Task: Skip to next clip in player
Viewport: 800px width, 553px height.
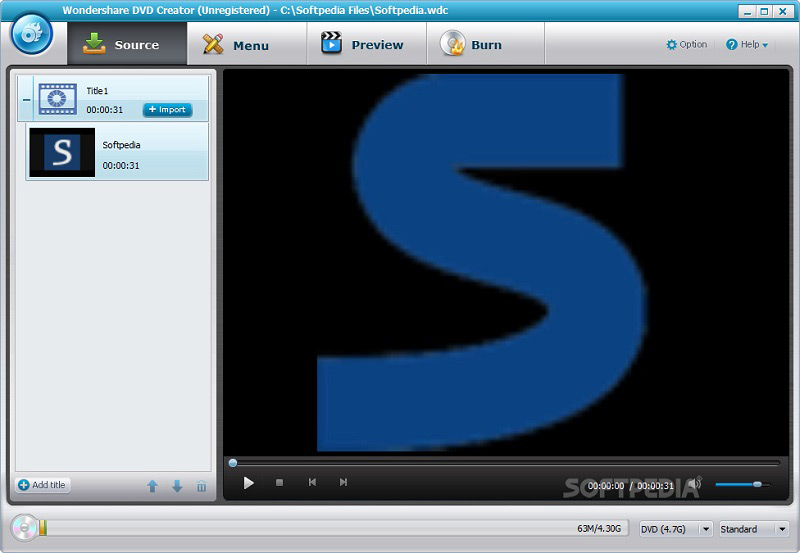Action: [343, 483]
